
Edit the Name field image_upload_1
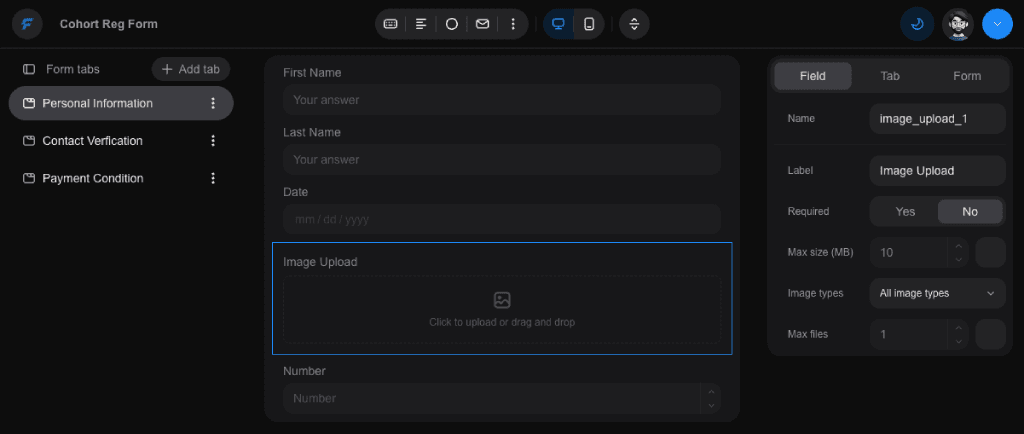point(937,119)
